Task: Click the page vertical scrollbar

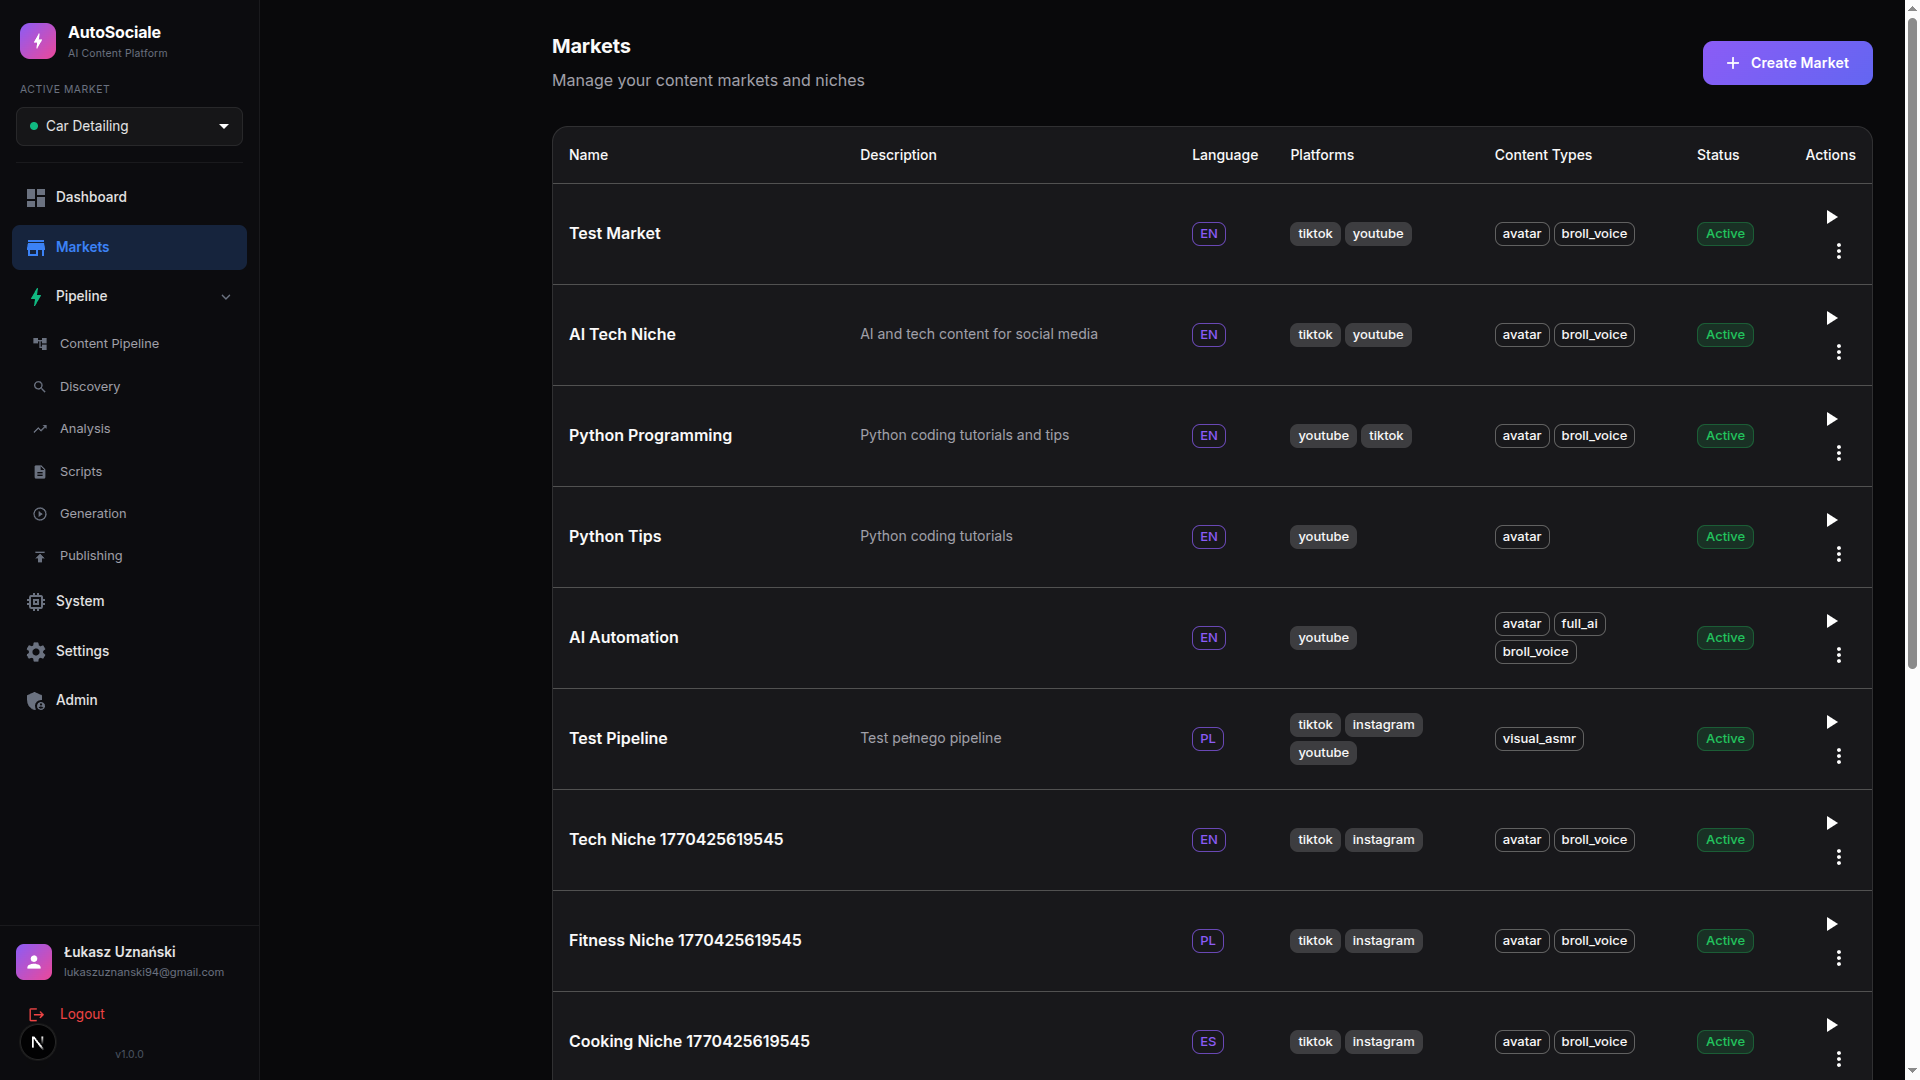Action: click(x=1912, y=340)
